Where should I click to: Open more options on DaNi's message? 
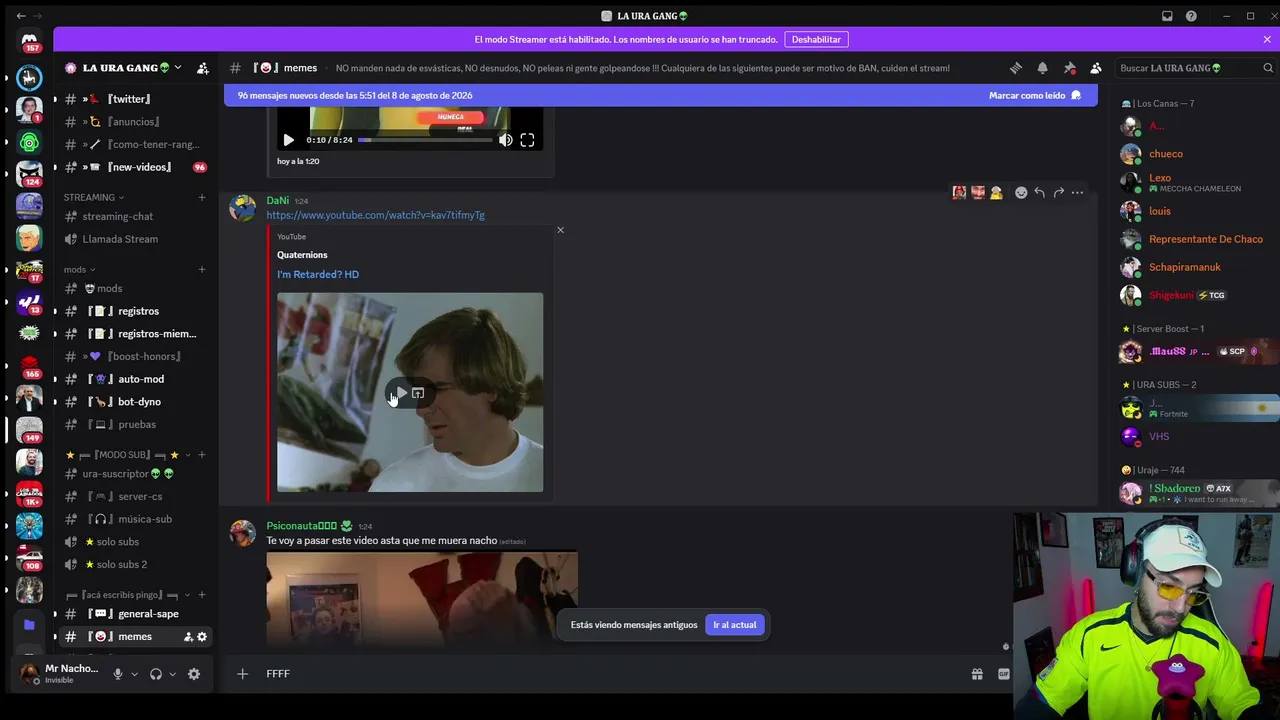pos(1077,193)
